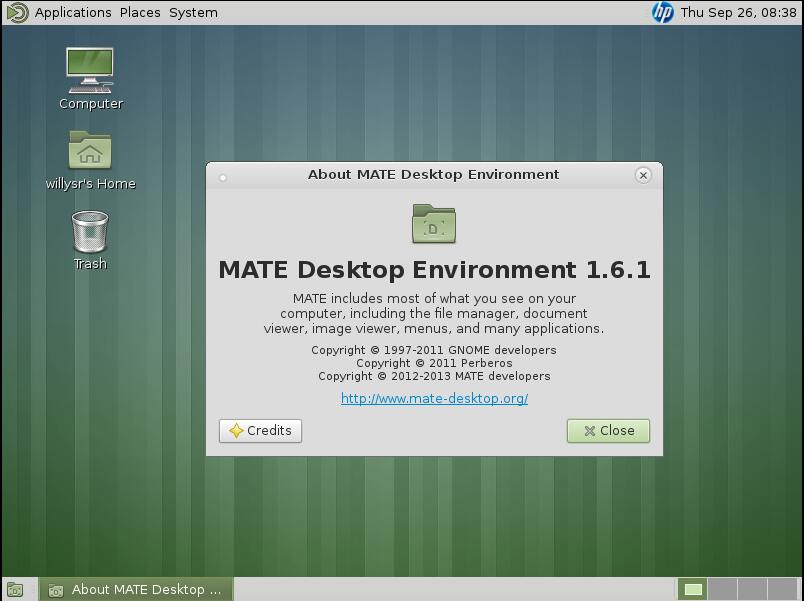The image size is (804, 601).
Task: Select the Computer desktop icon
Action: click(90, 78)
